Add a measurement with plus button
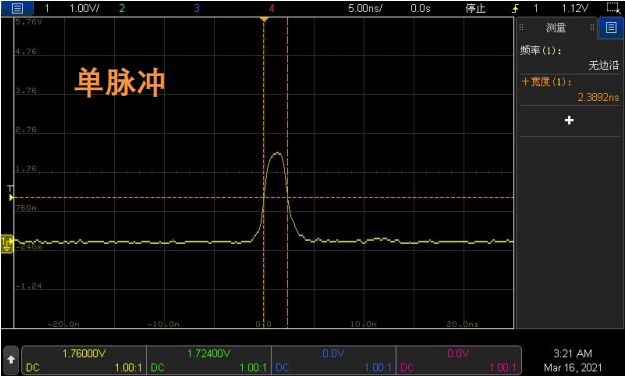This screenshot has height=376, width=625. pyautogui.click(x=569, y=120)
